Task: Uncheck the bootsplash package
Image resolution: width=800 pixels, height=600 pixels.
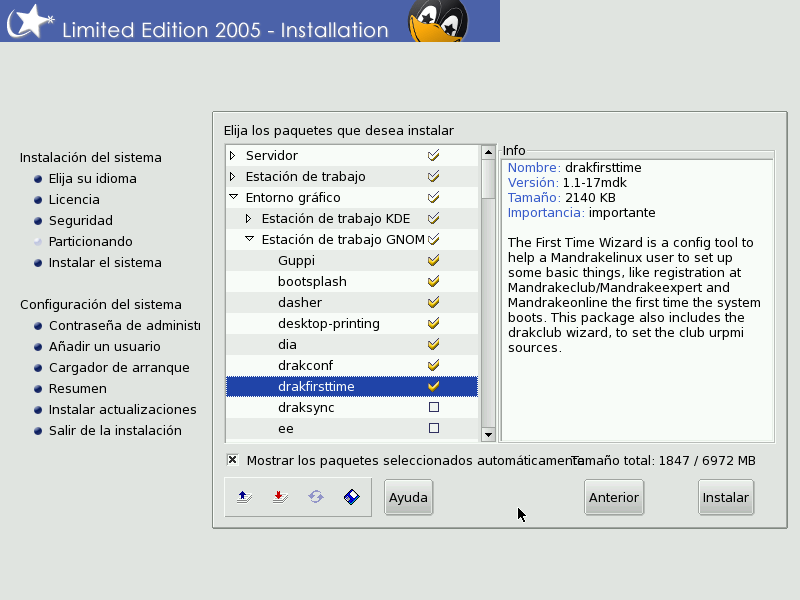Action: [434, 281]
